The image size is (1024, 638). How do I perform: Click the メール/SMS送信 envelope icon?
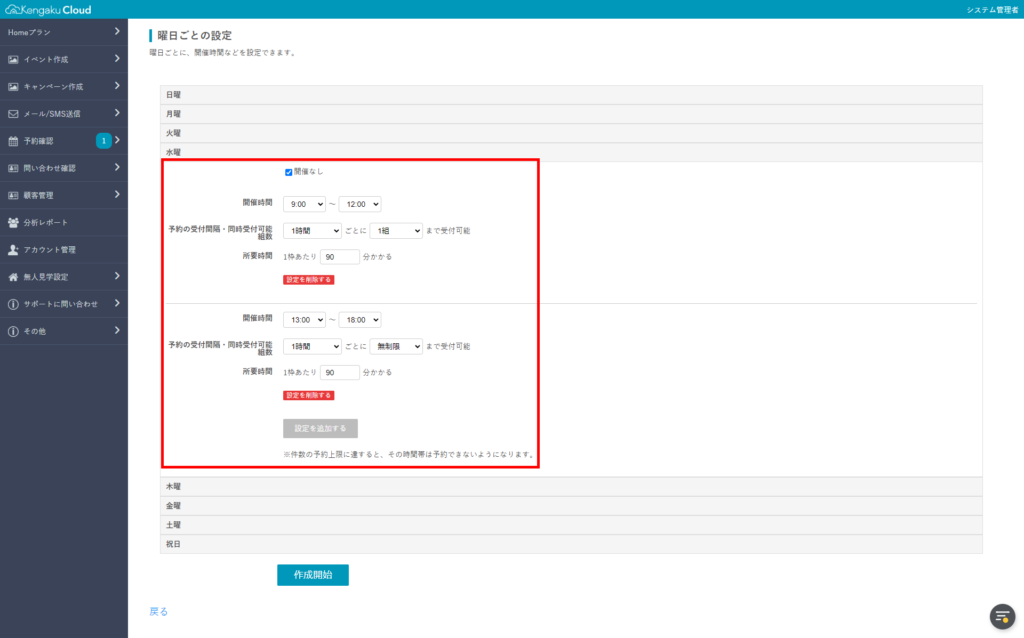(x=13, y=114)
